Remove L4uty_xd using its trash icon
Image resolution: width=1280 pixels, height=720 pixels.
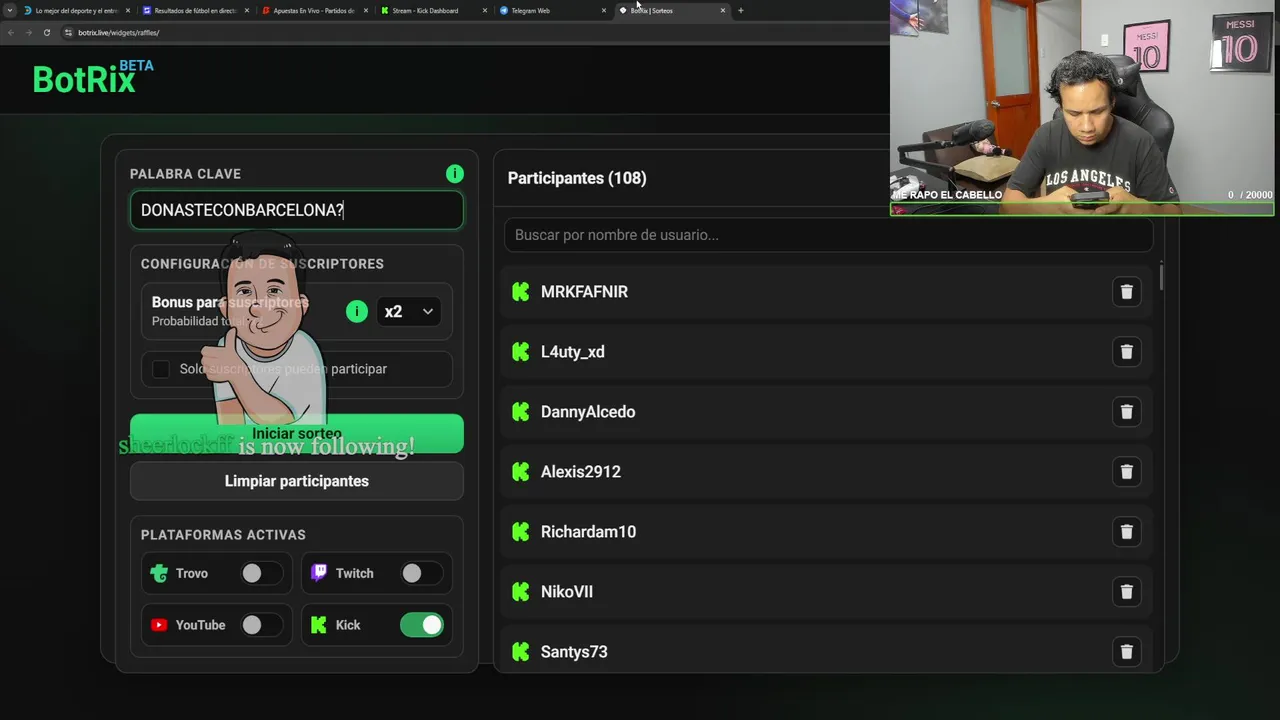[1126, 352]
